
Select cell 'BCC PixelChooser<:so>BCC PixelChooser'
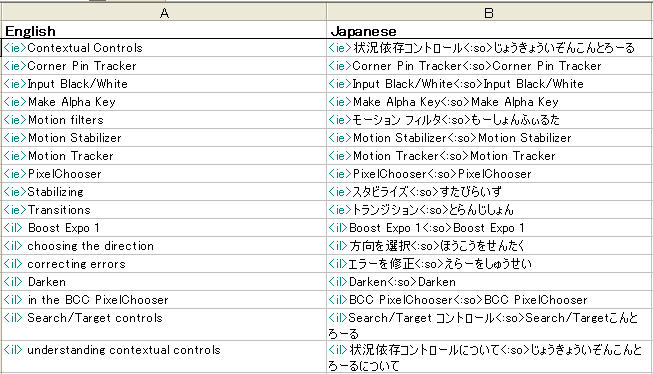tap(489, 299)
